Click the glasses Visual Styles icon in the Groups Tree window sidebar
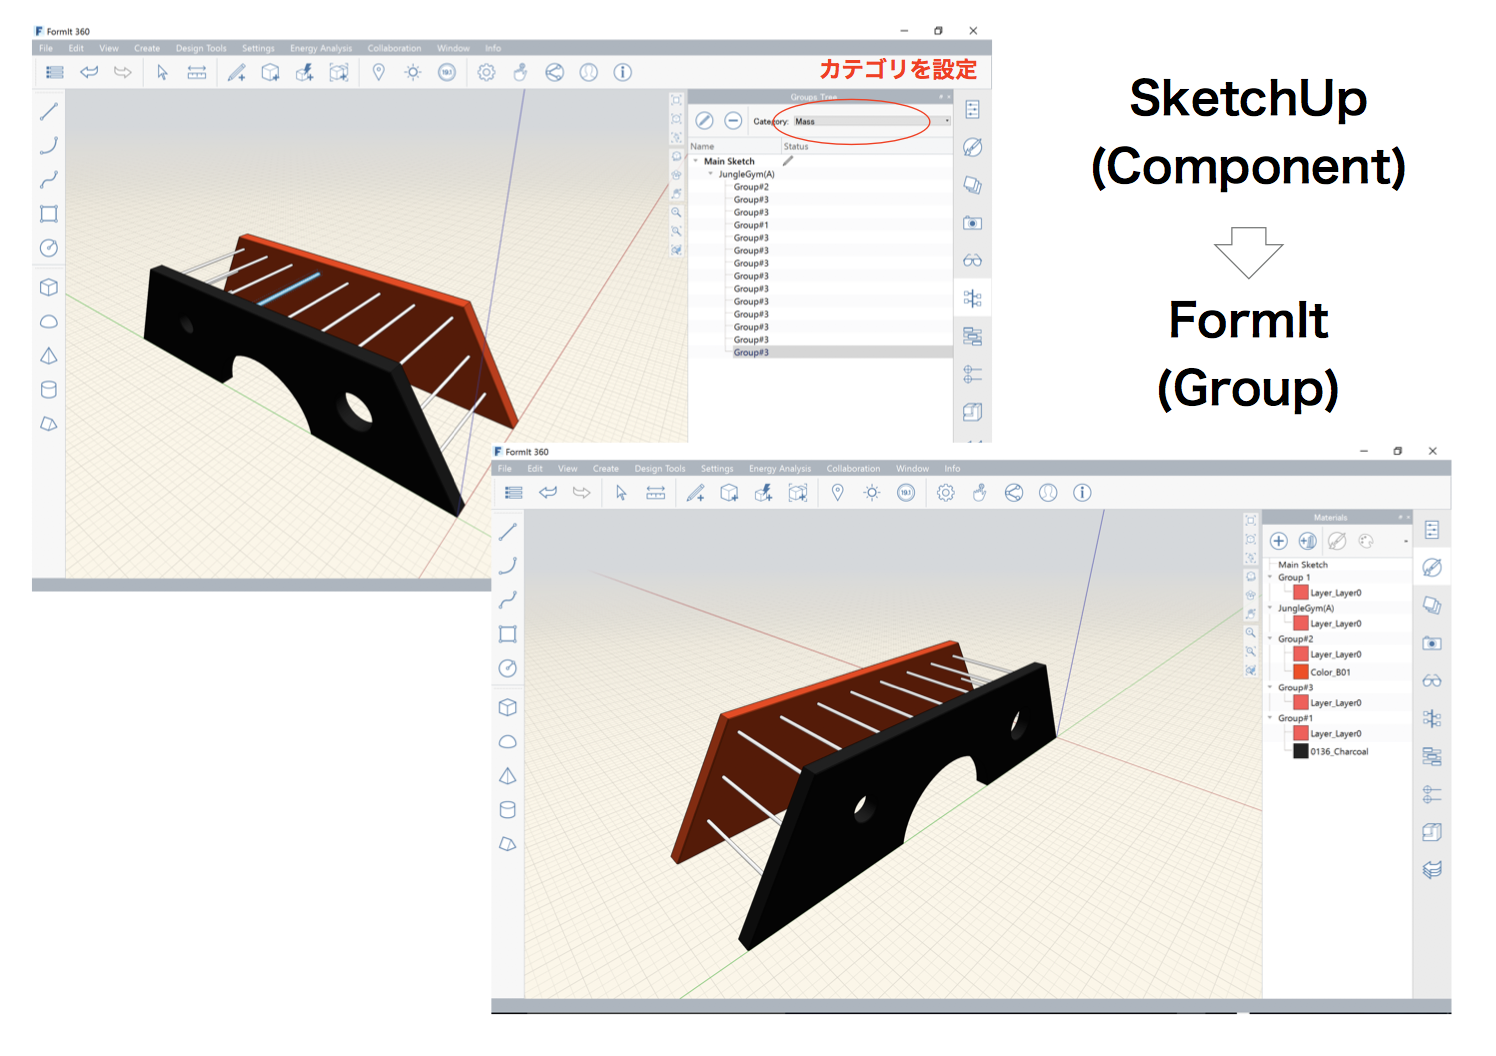Viewport: 1496px width, 1056px height. [972, 261]
